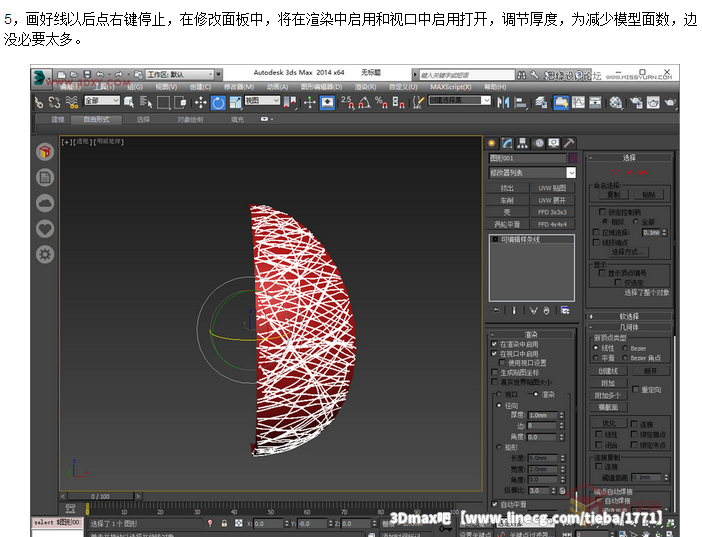This screenshot has height=537, width=702.
Task: Open the Create command panel tab
Action: (x=493, y=143)
